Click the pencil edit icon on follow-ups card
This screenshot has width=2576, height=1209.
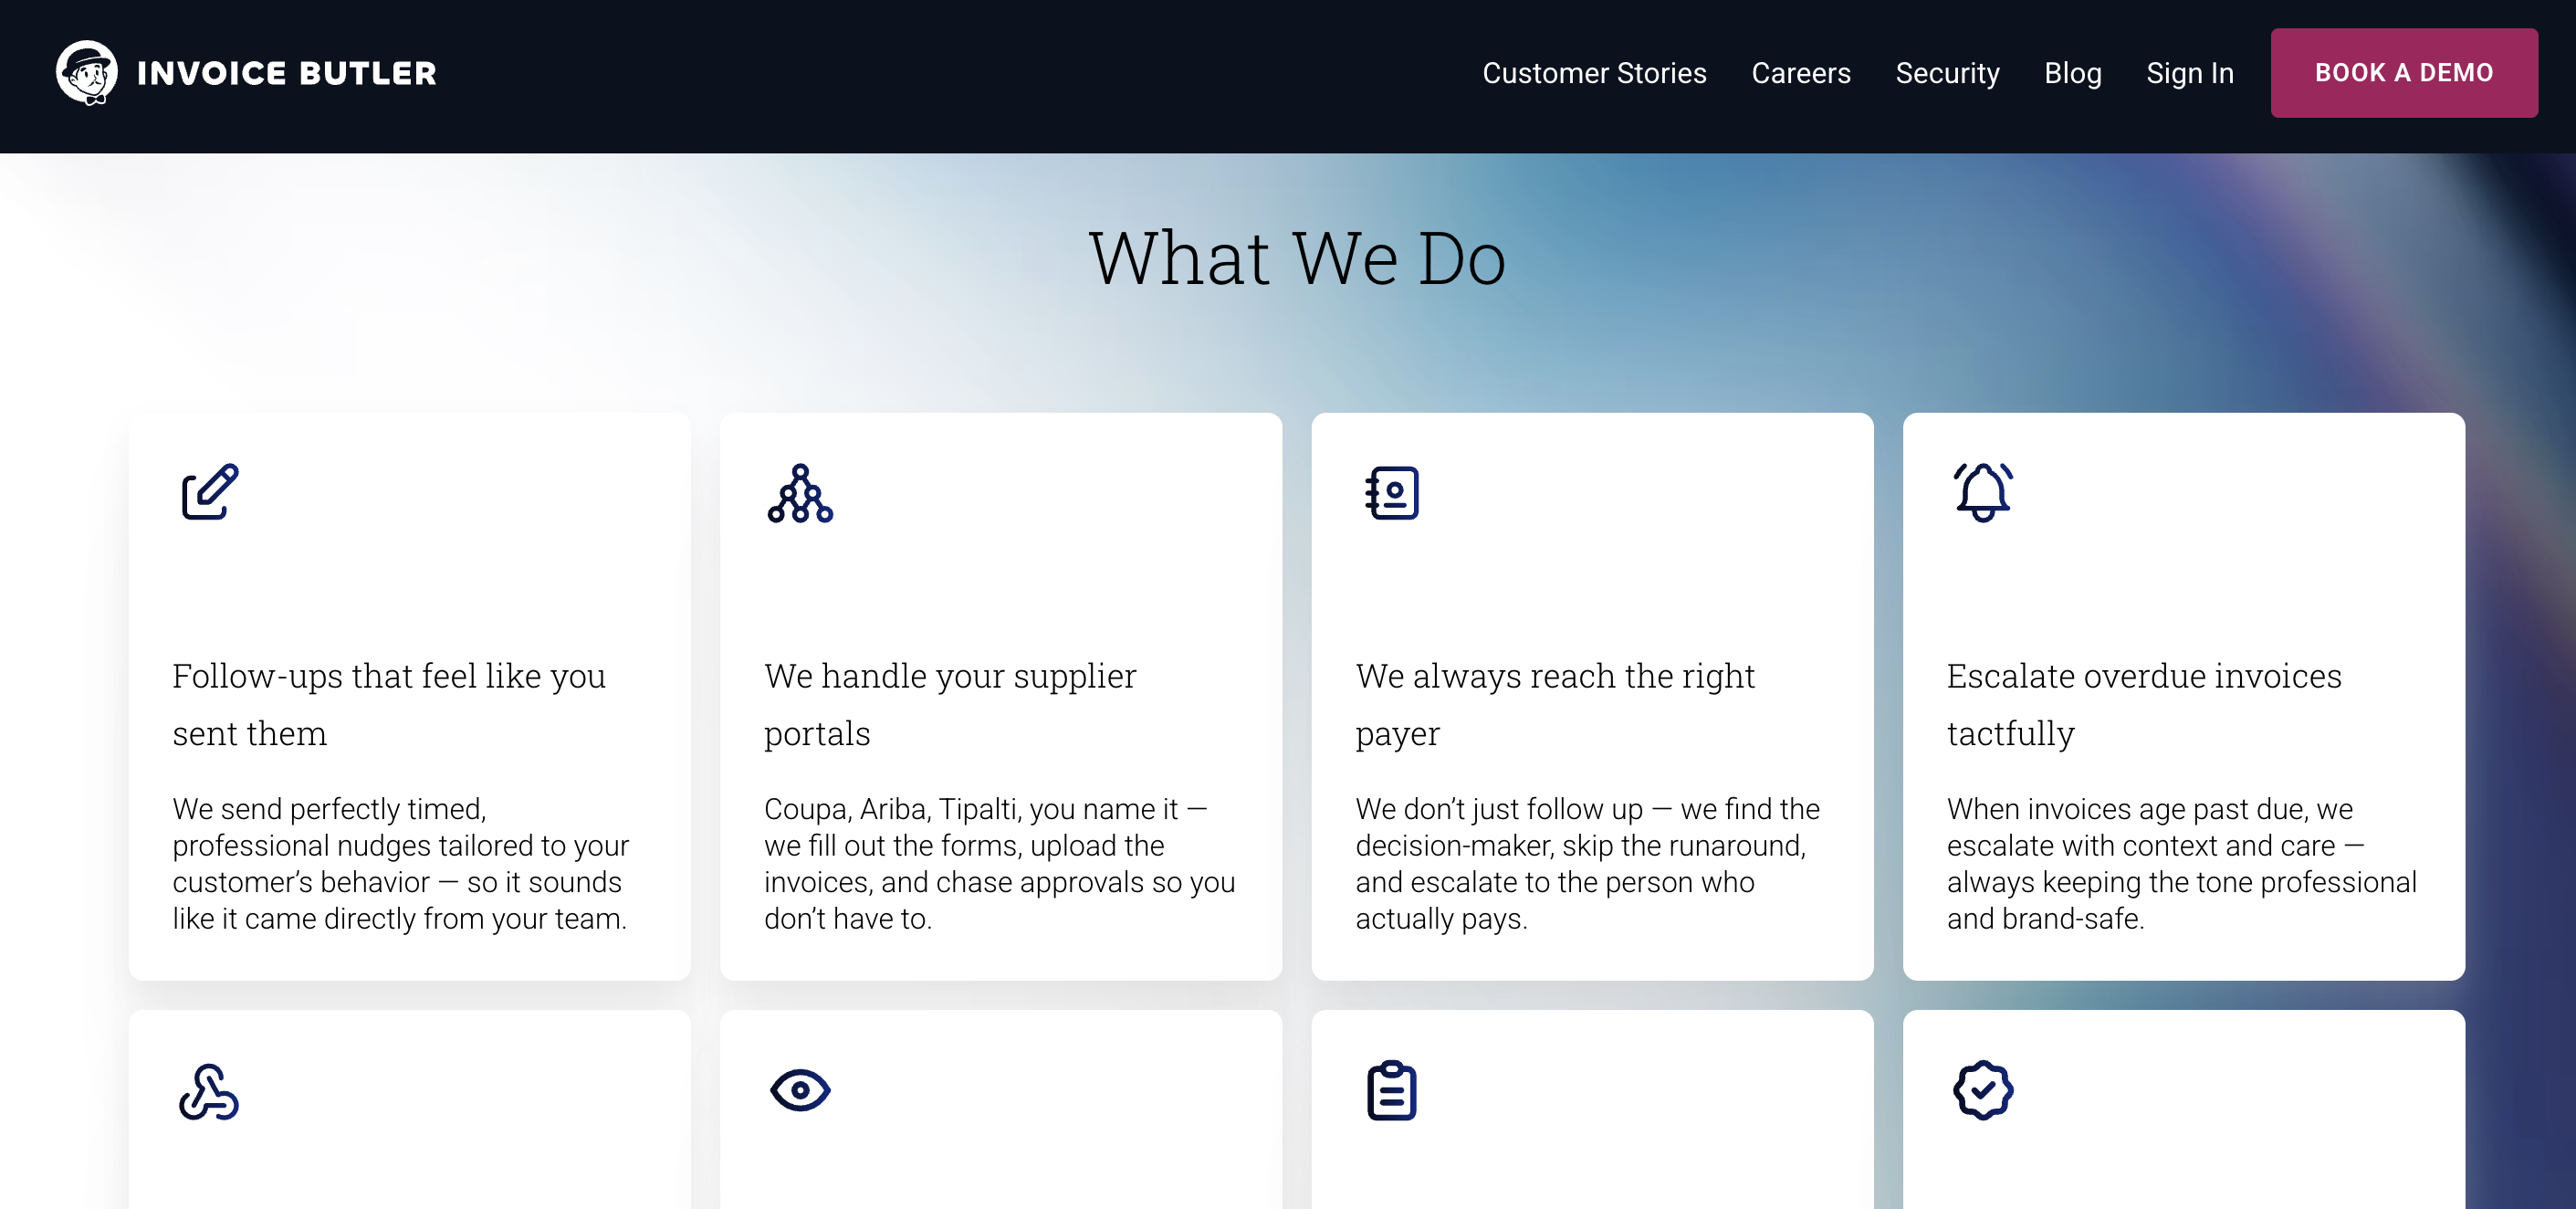pyautogui.click(x=210, y=492)
